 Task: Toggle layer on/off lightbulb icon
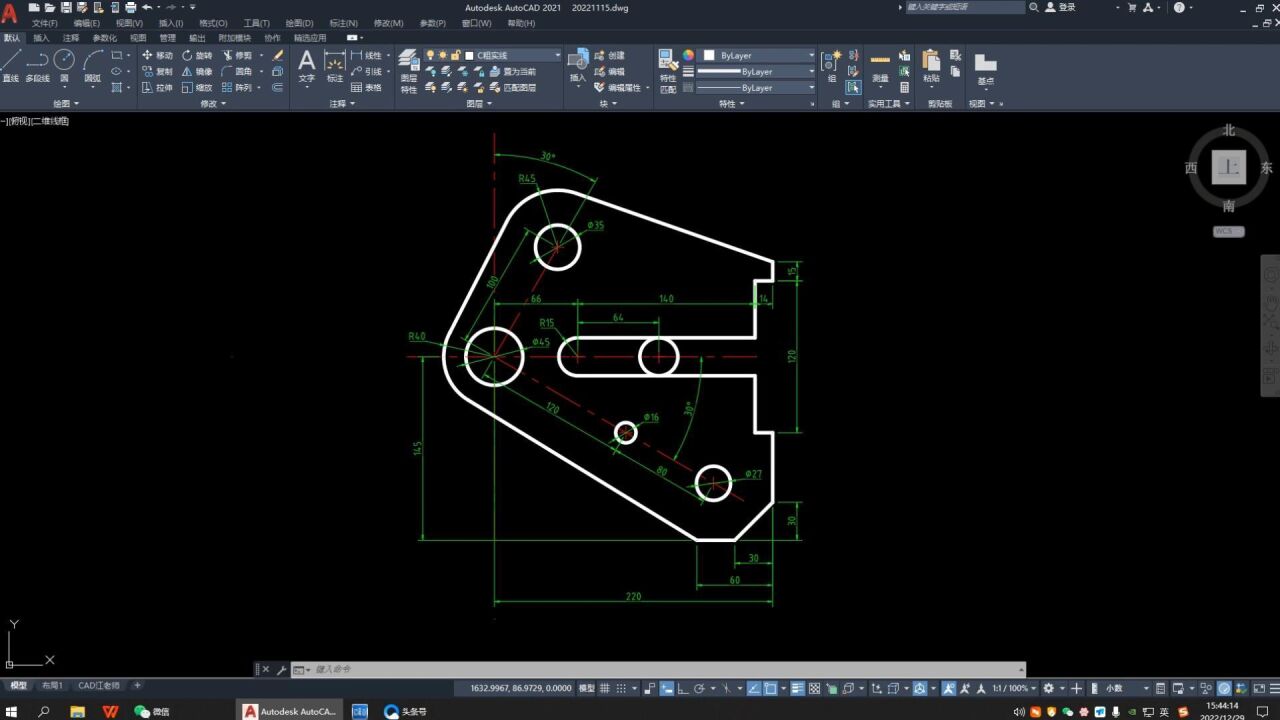[x=430, y=55]
